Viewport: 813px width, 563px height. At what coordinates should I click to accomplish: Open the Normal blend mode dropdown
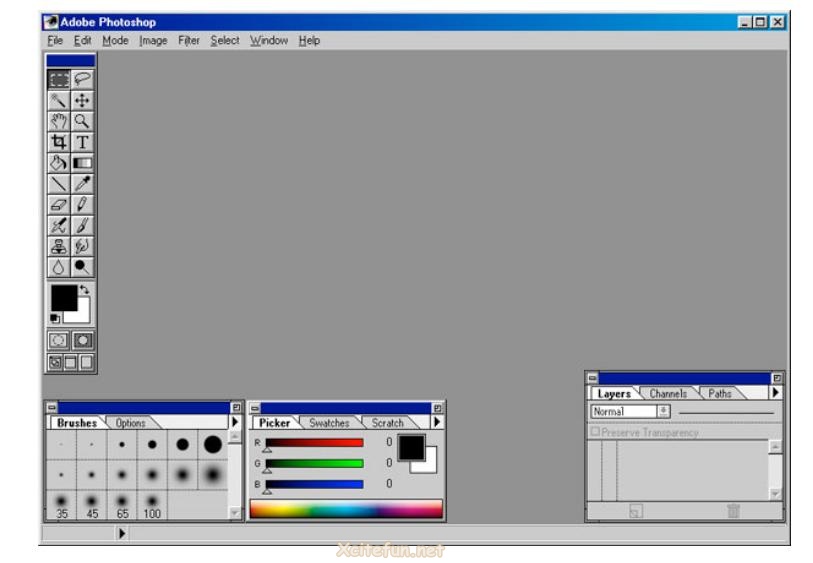663,411
